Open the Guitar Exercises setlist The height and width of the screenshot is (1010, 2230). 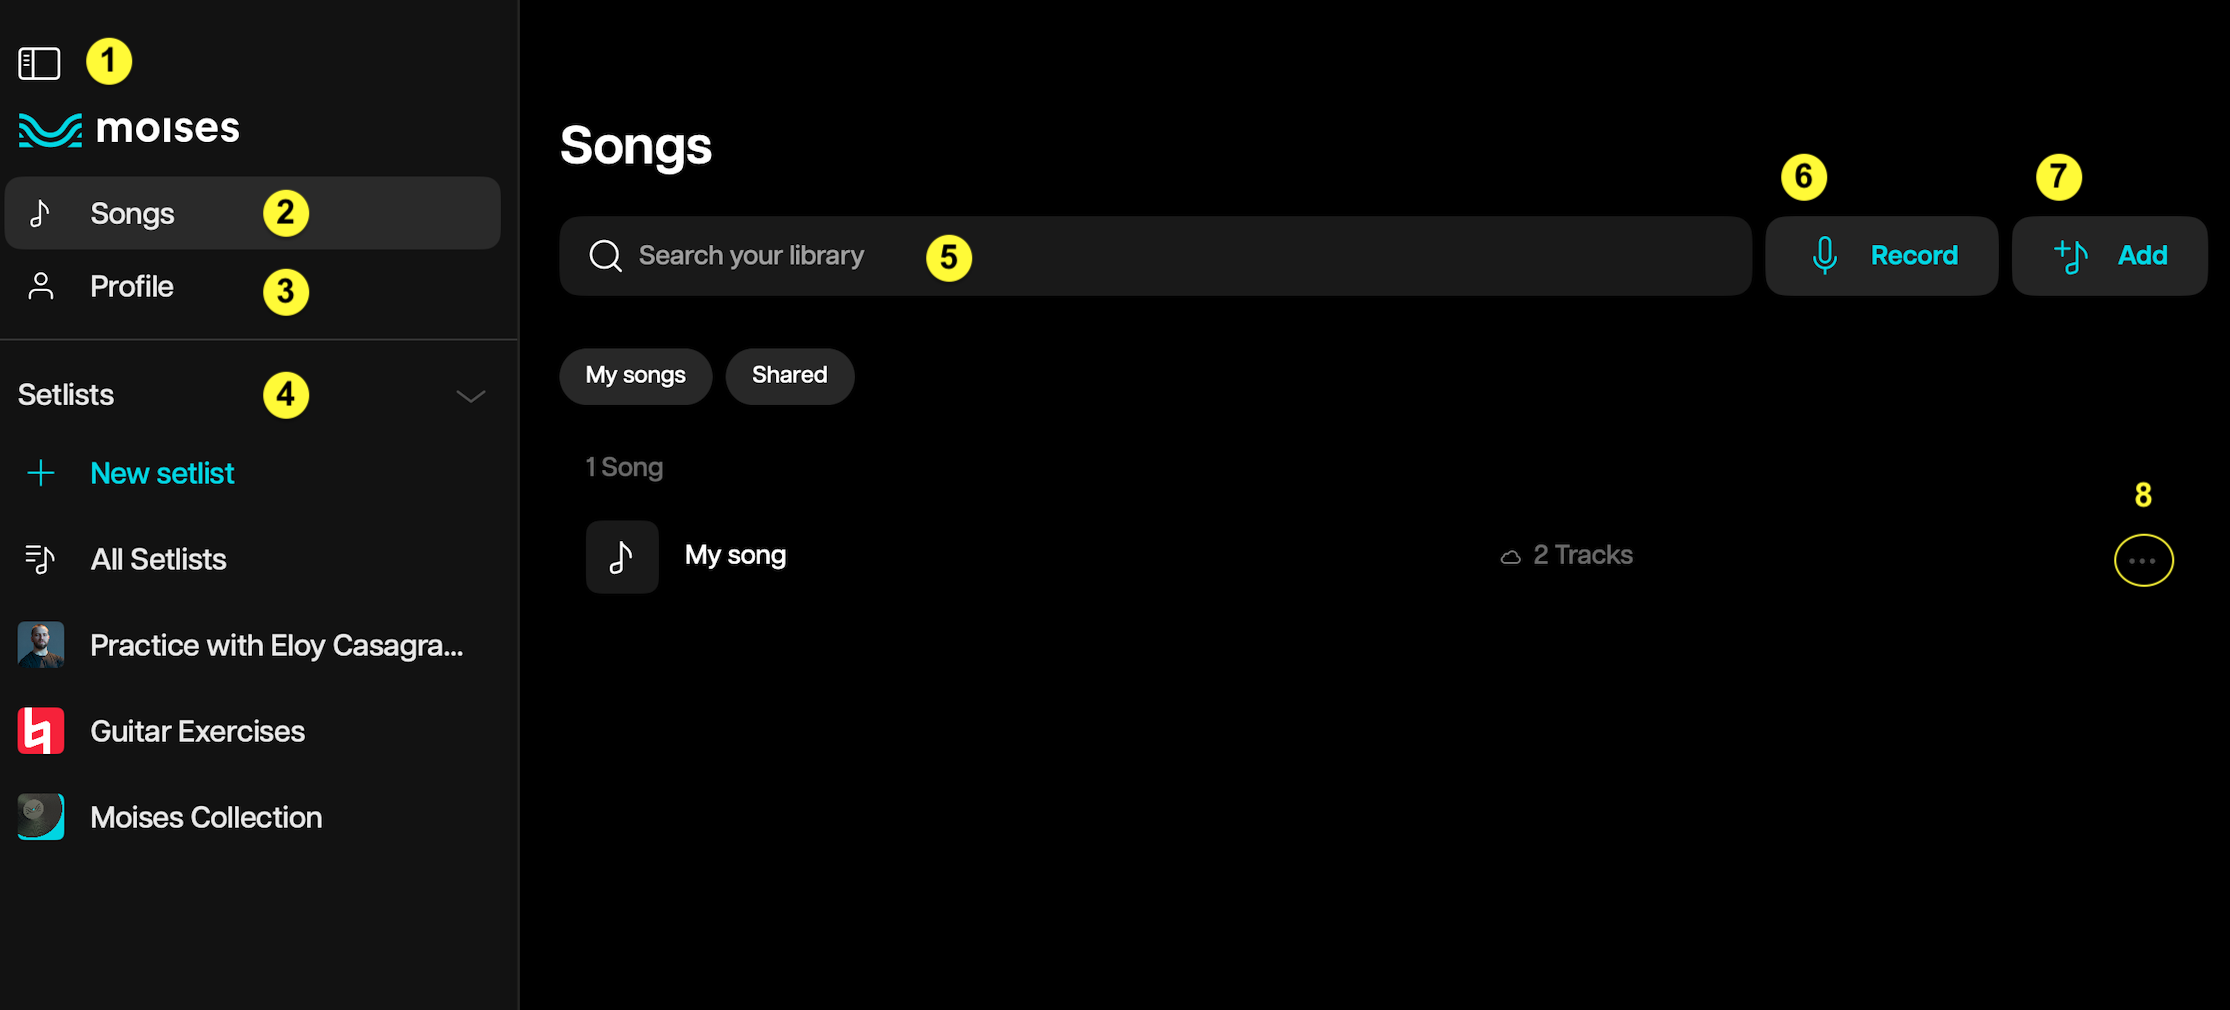(x=197, y=730)
